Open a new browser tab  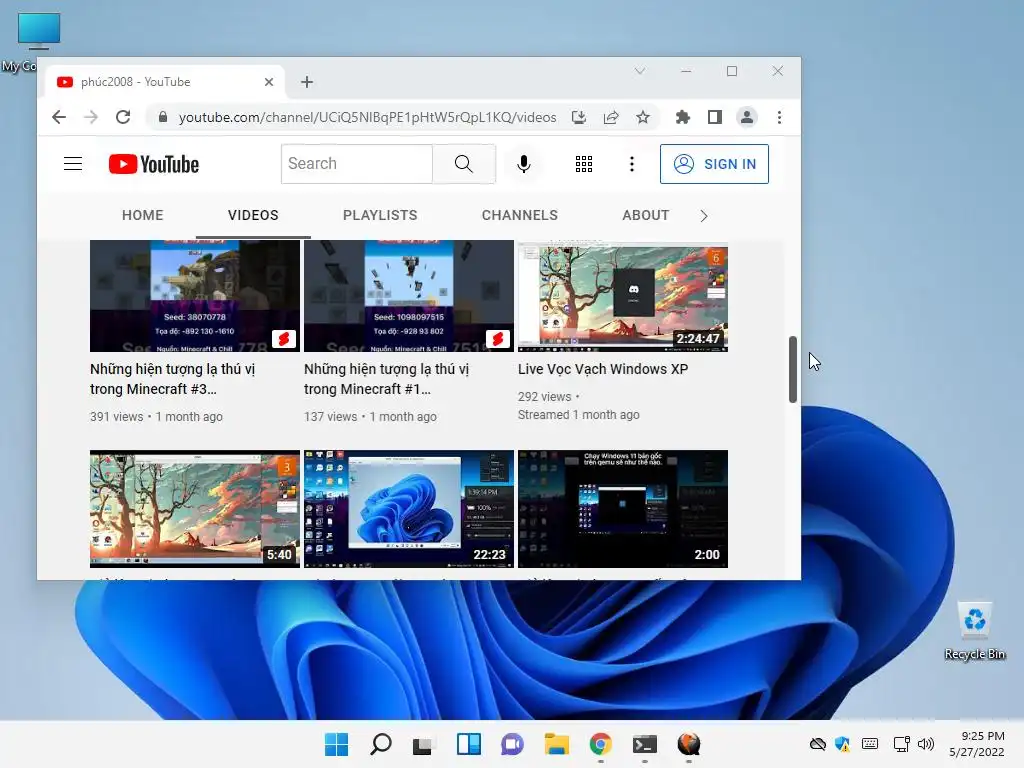pos(307,82)
